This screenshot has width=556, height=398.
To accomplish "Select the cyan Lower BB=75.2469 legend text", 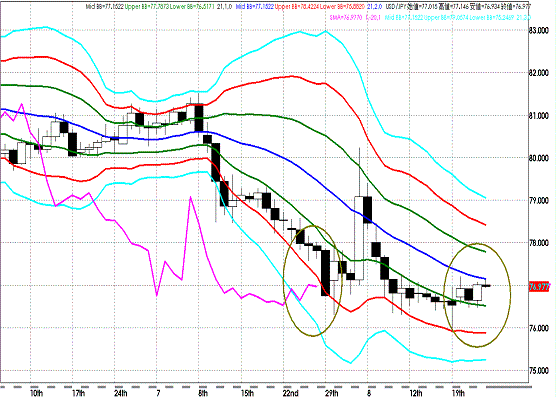I will point(492,17).
